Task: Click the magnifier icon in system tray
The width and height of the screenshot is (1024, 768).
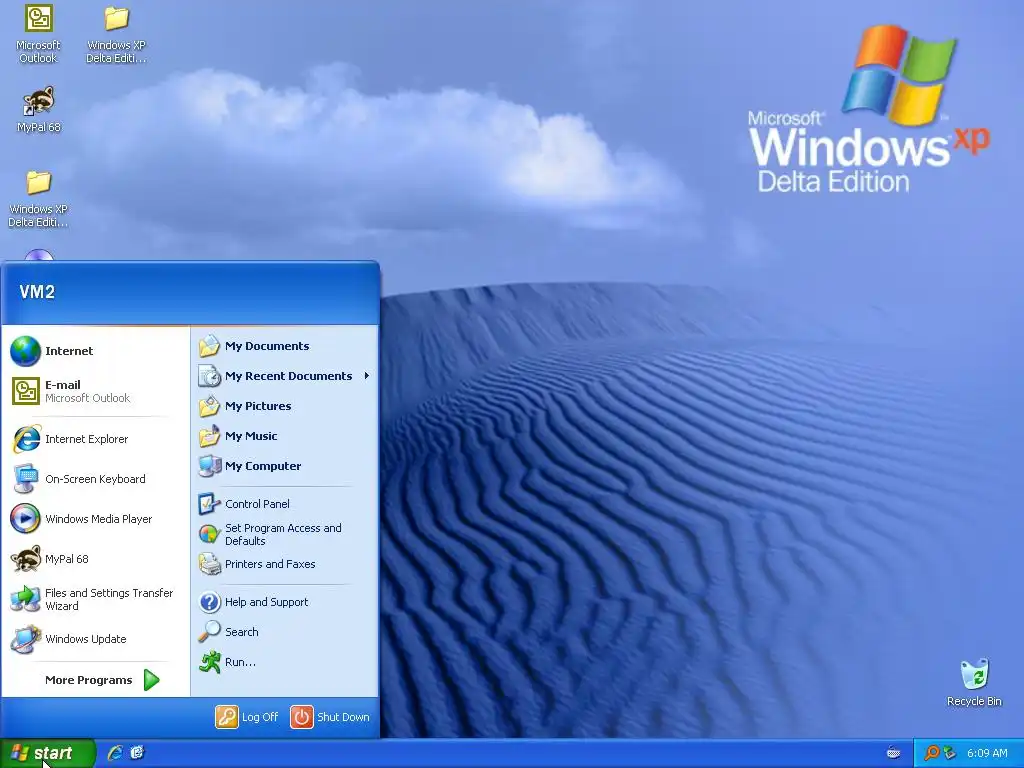Action: (x=931, y=753)
